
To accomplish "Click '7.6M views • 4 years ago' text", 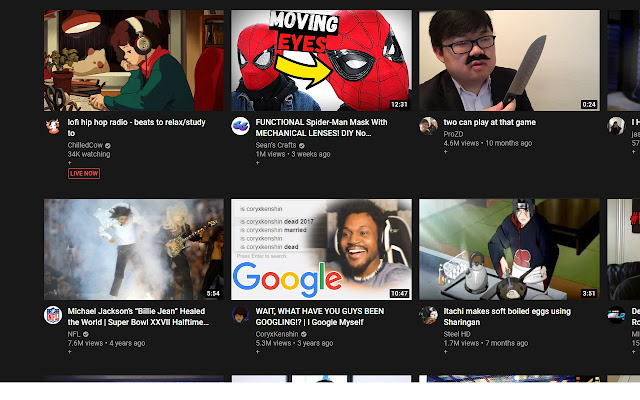I will pos(106,343).
